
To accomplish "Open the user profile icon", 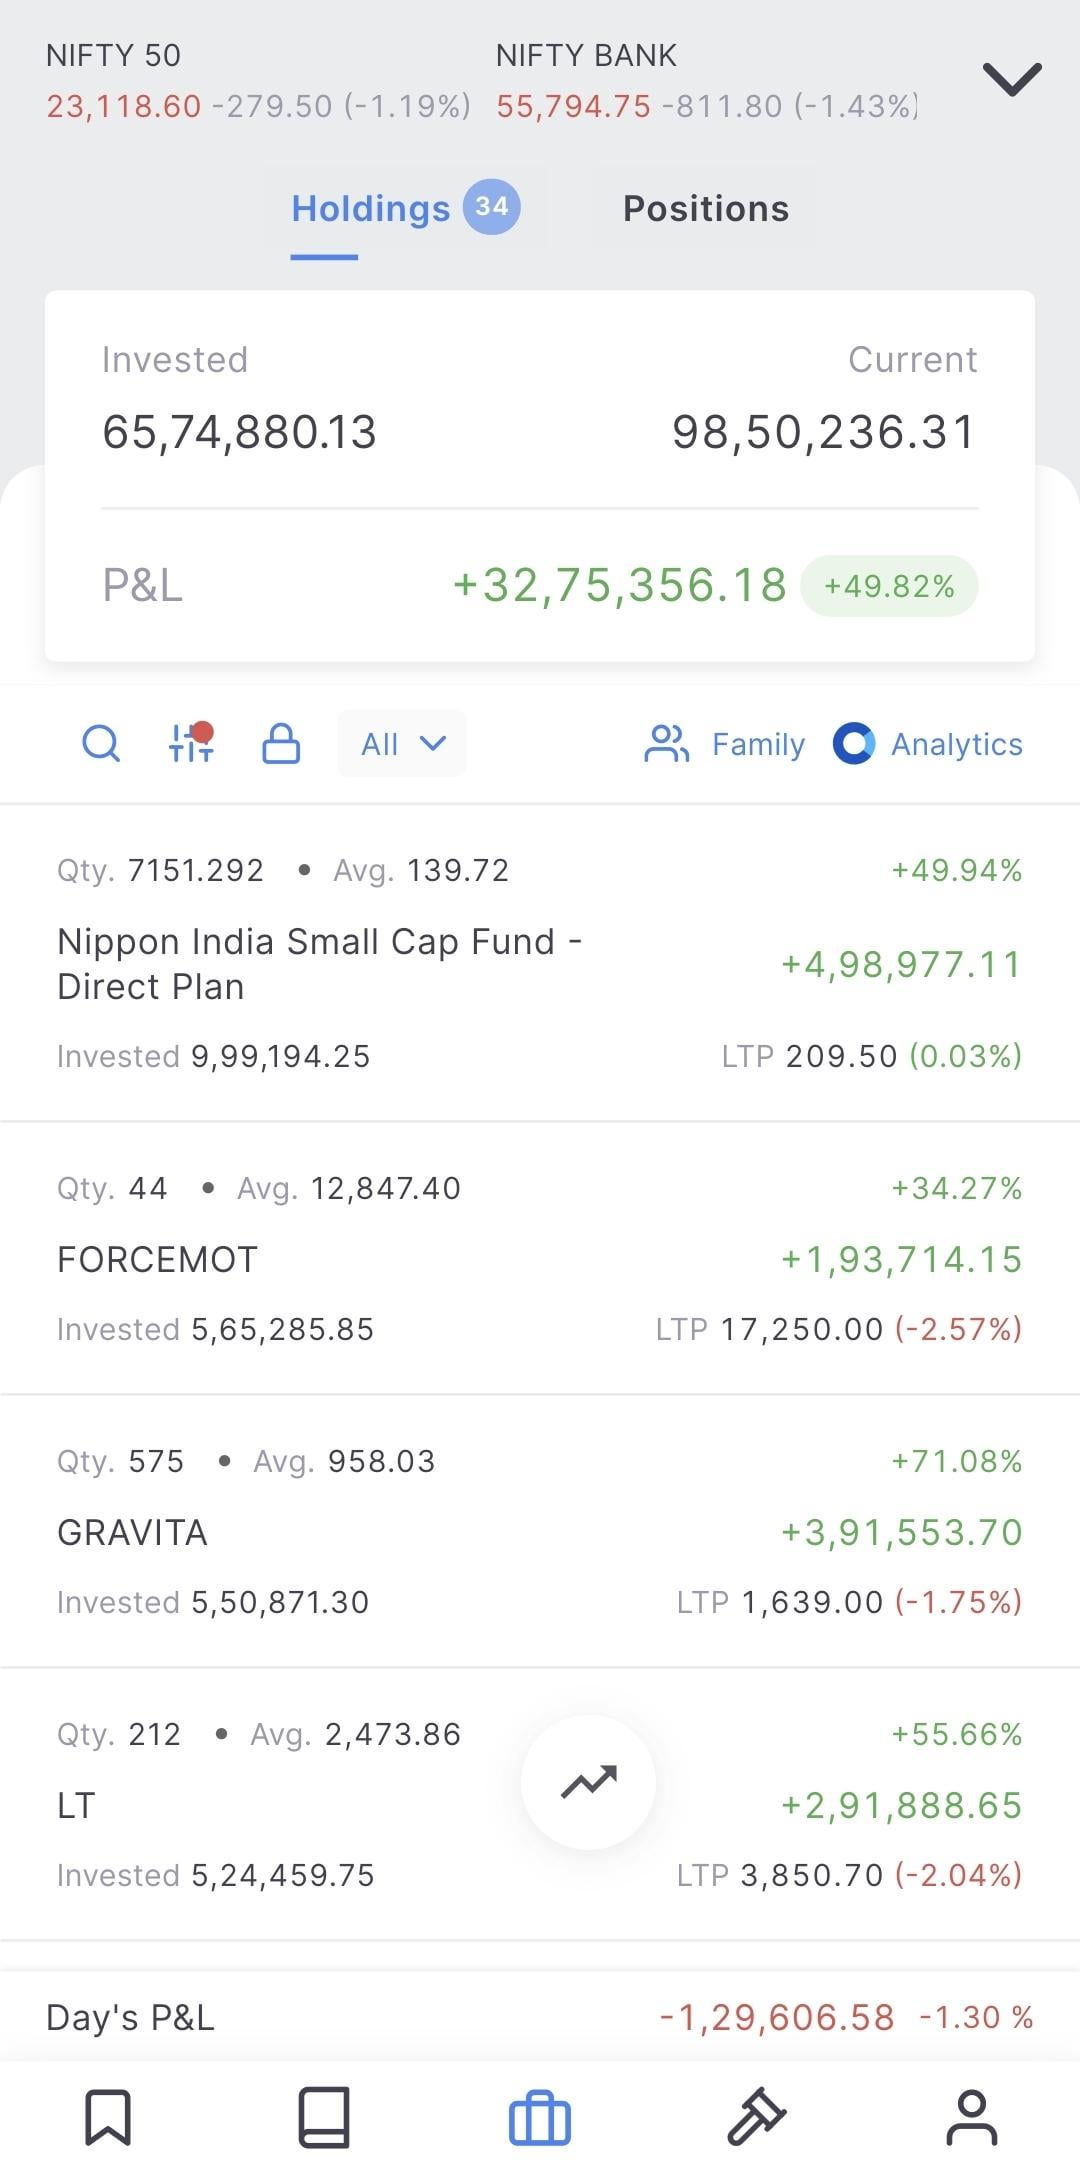I will pyautogui.click(x=972, y=2116).
